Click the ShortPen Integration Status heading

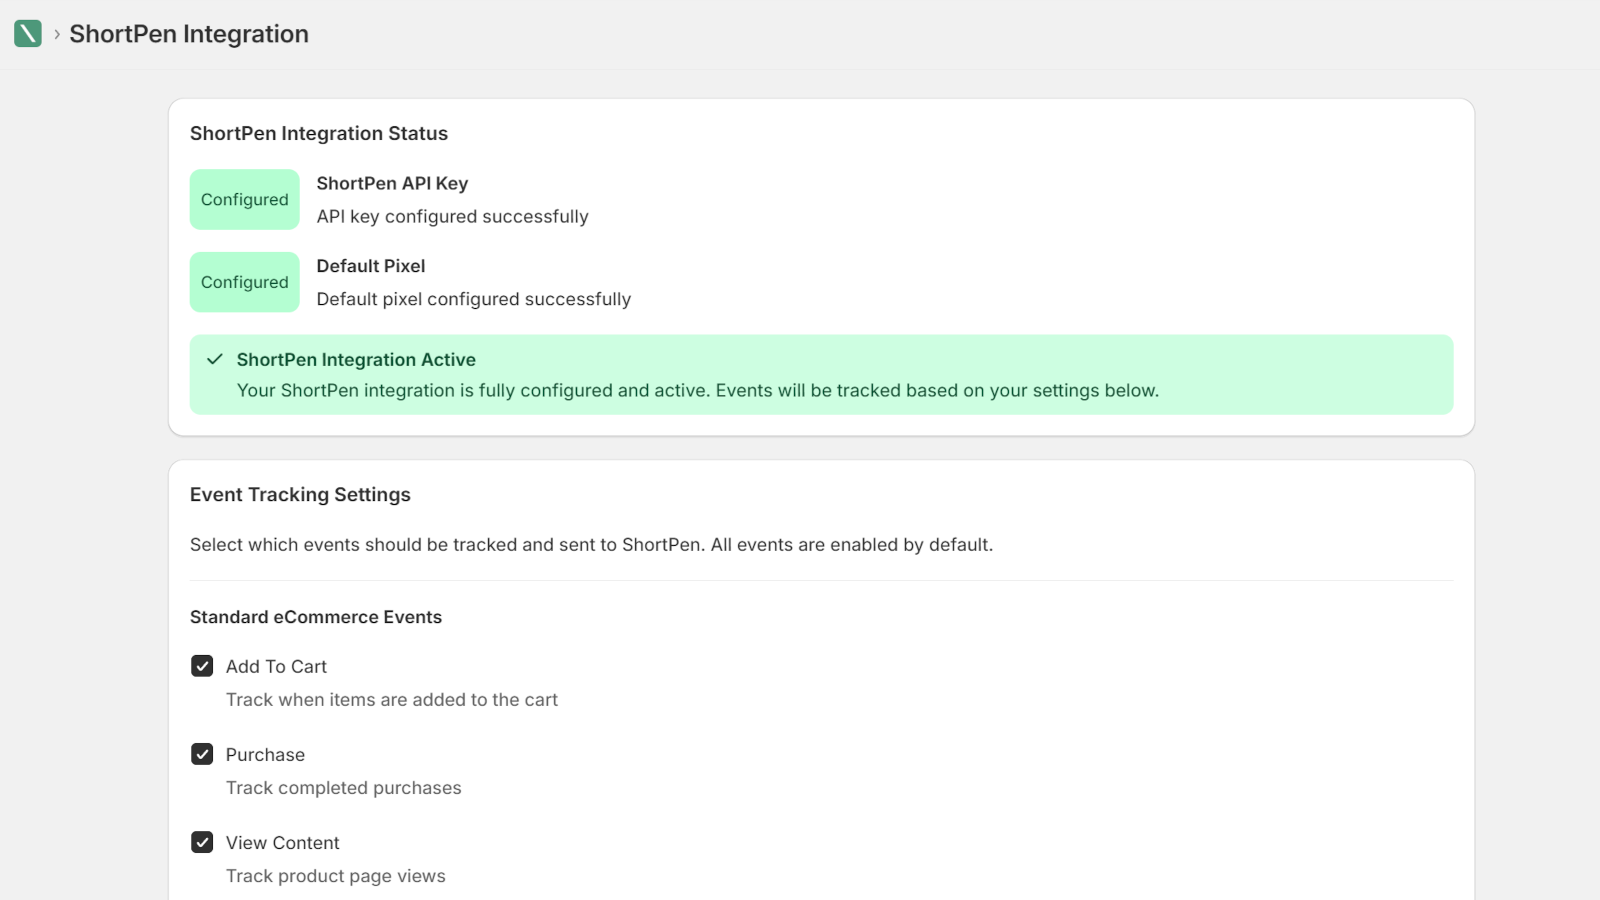(319, 134)
